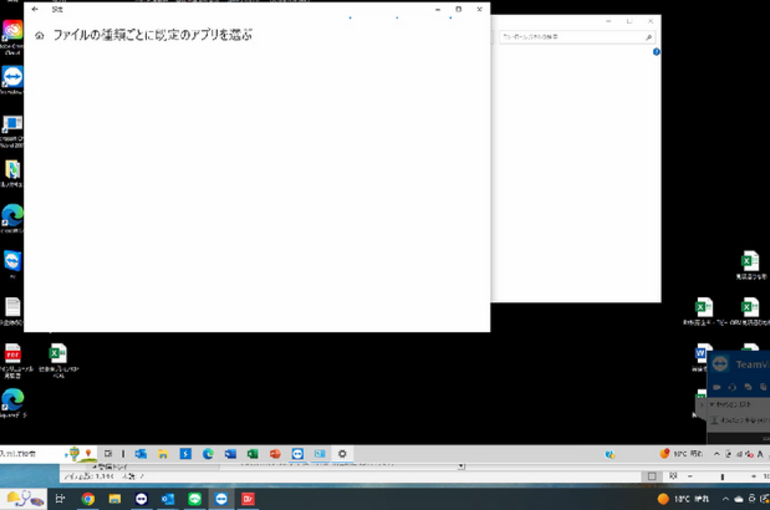Open Outlook from the bottom taskbar

click(x=167, y=498)
